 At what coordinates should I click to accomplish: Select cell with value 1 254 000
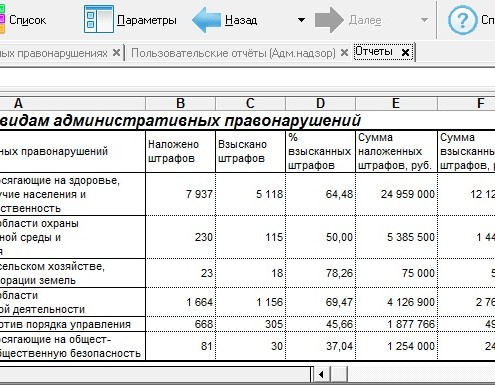396,346
